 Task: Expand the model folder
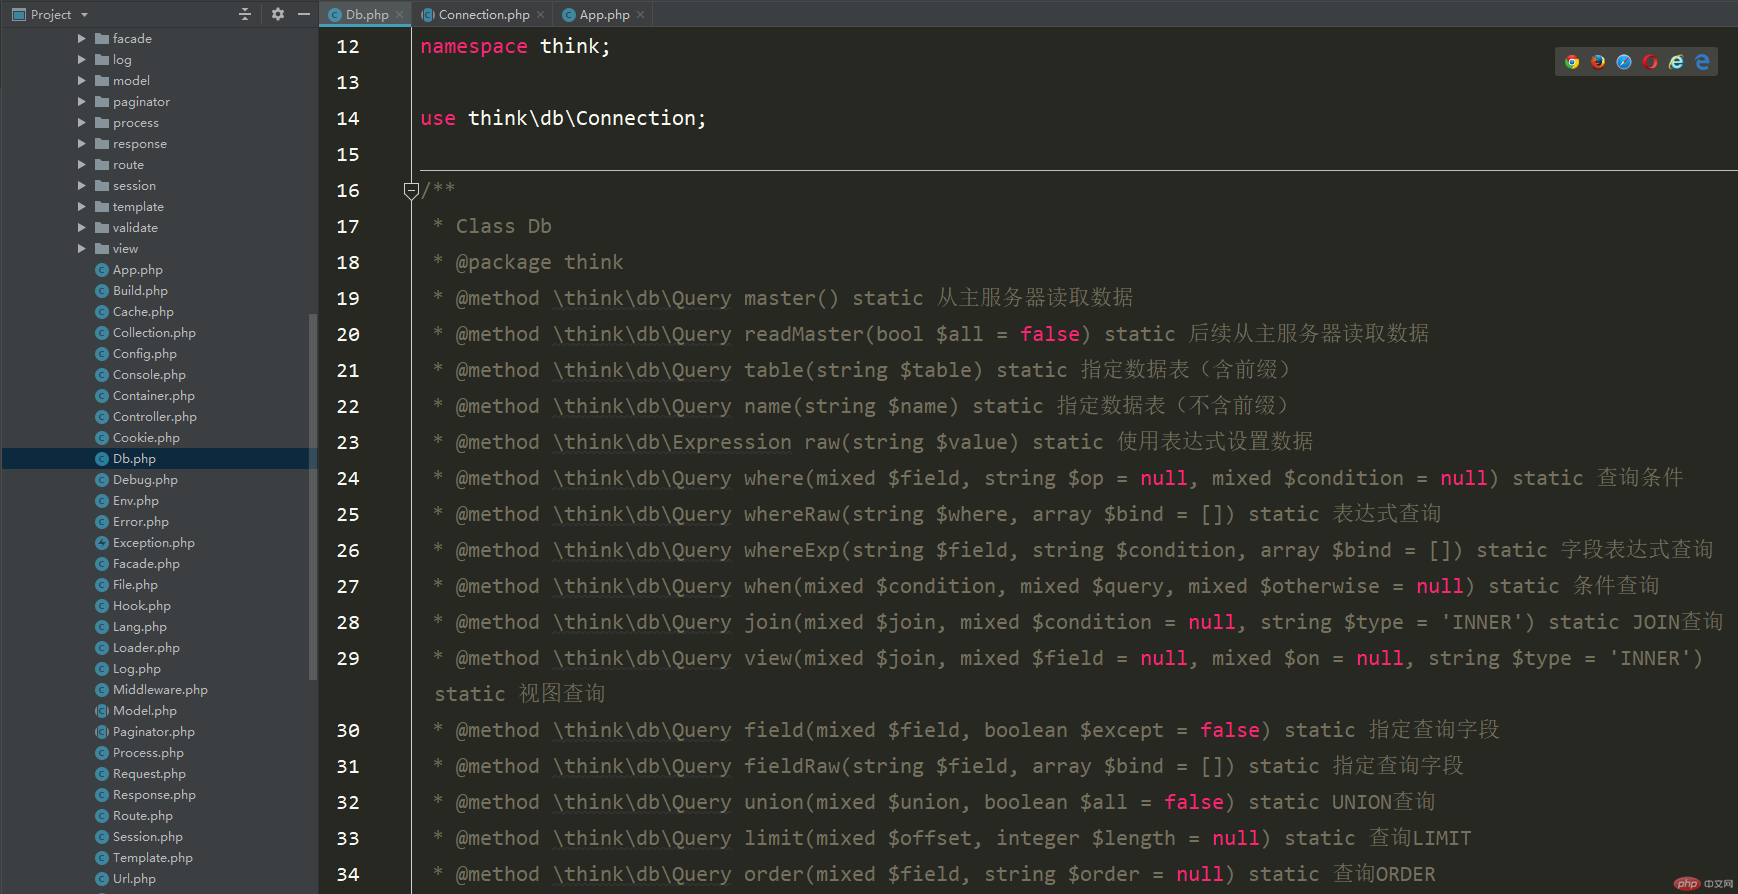[82, 80]
